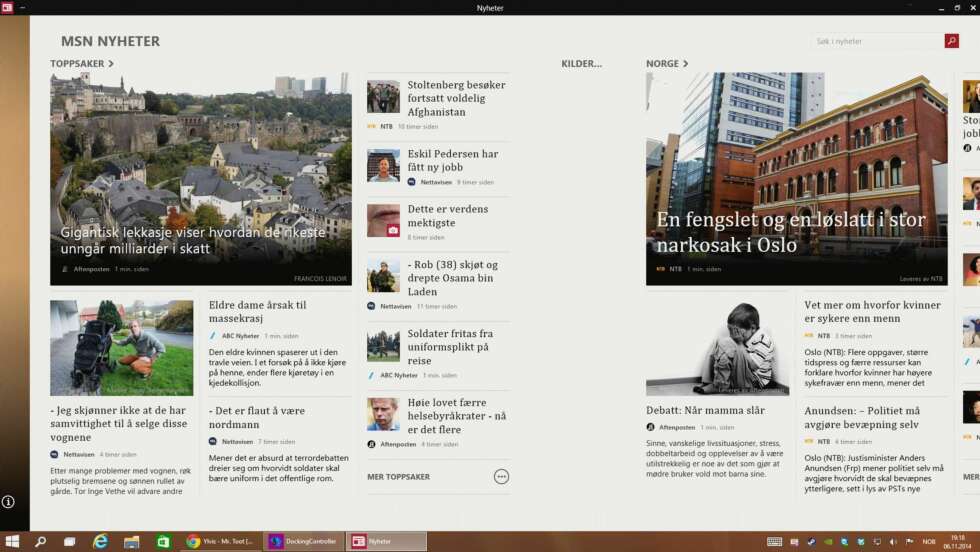This screenshot has height=552, width=980.
Task: Click Nettavisen icon under Osama bin Laden story
Action: click(371, 306)
